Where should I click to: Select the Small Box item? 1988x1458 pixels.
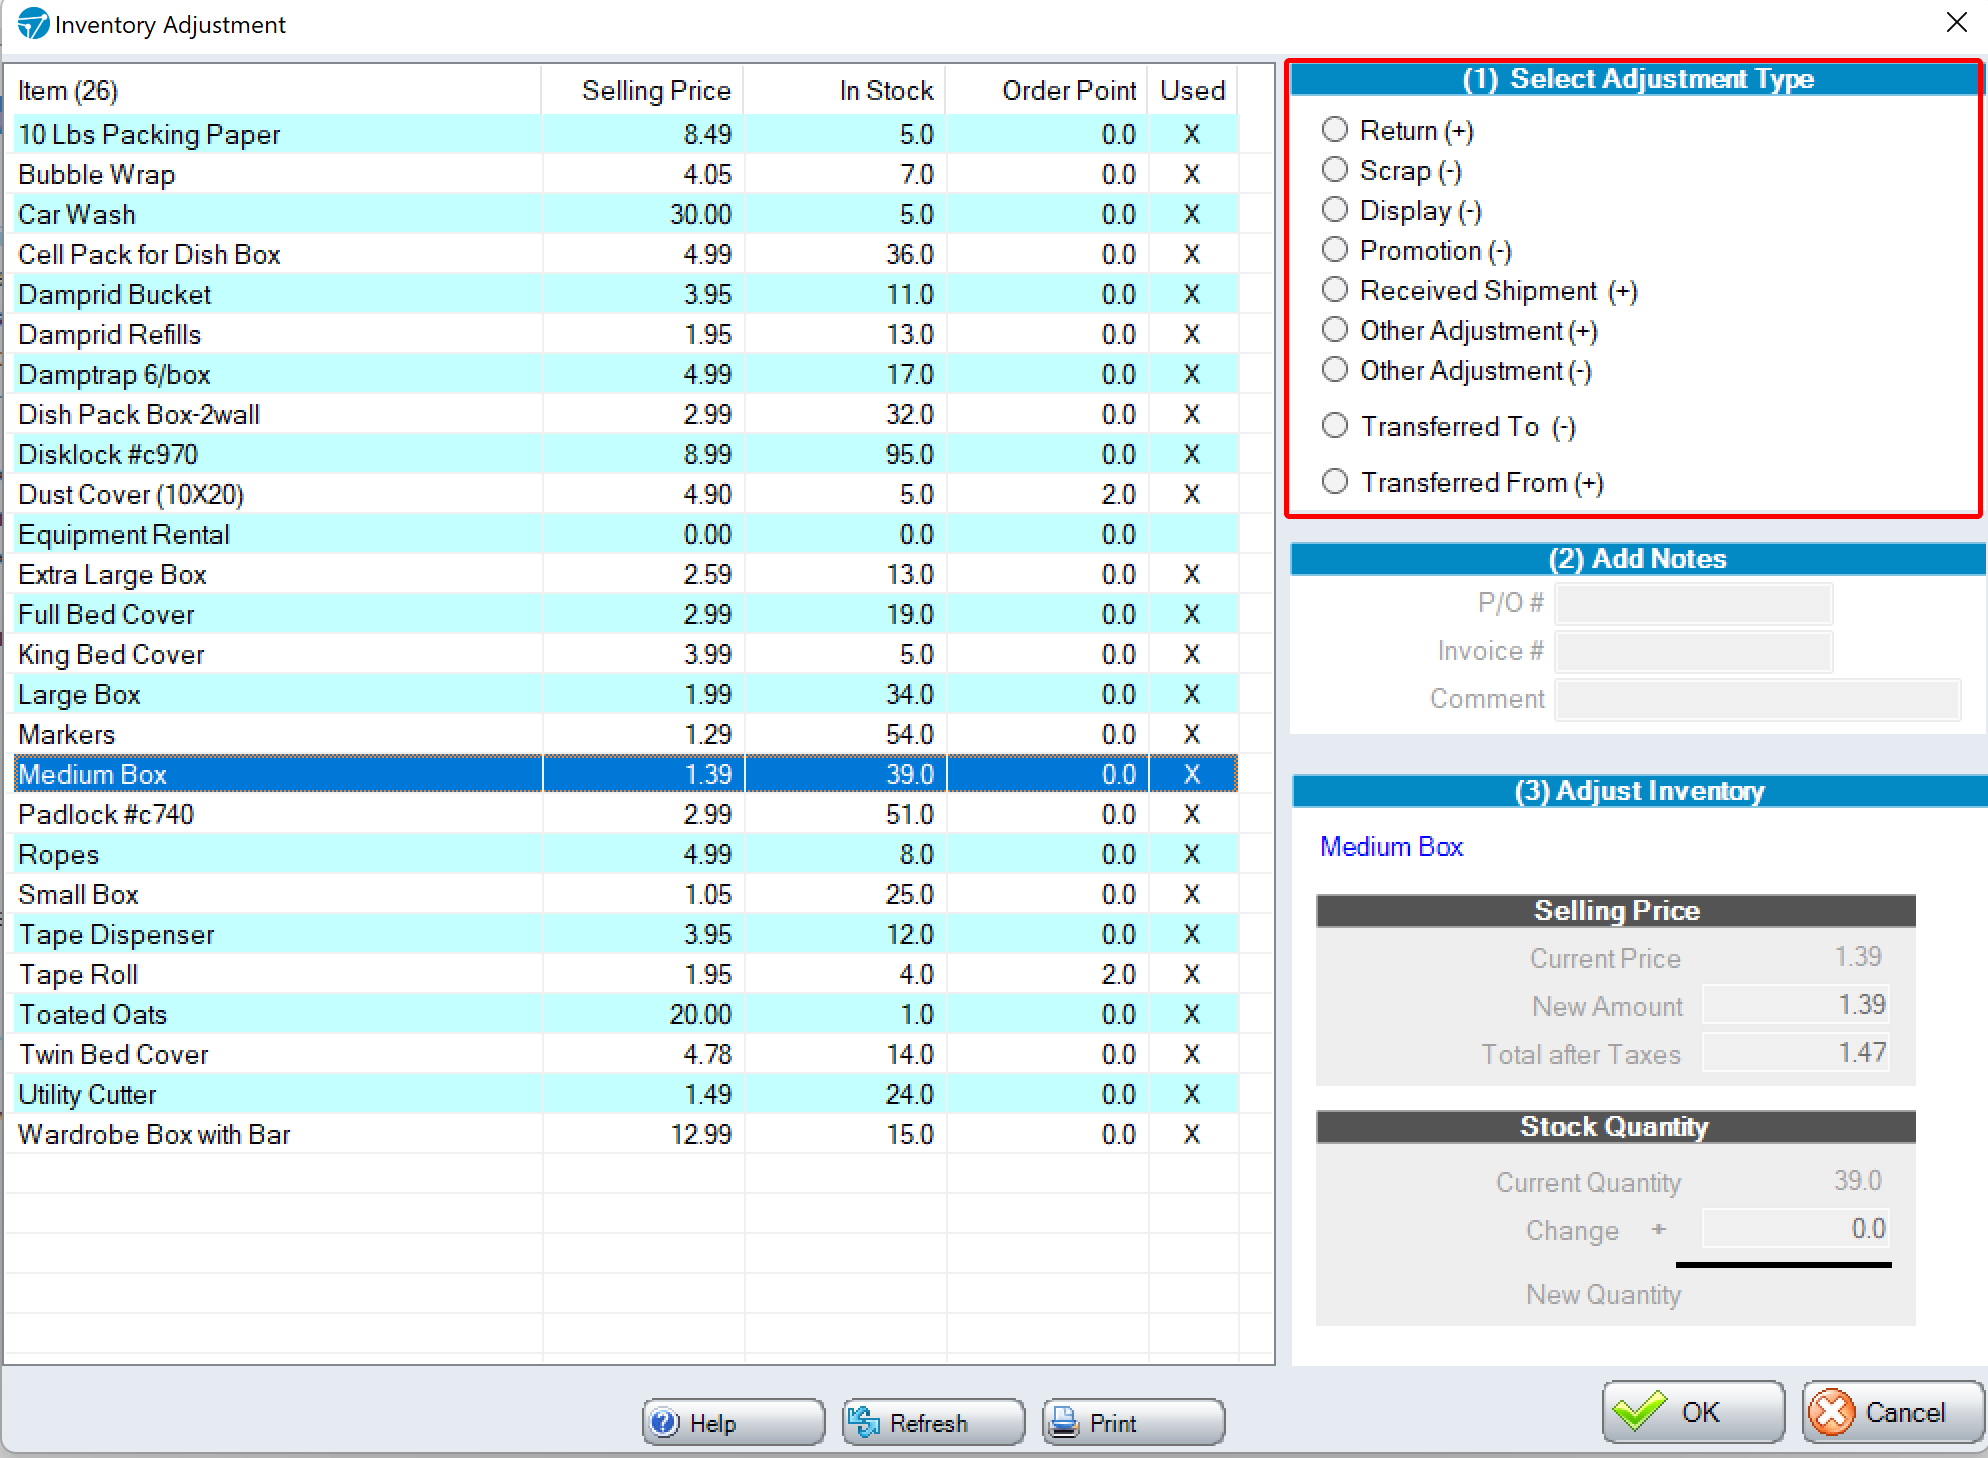[x=626, y=894]
